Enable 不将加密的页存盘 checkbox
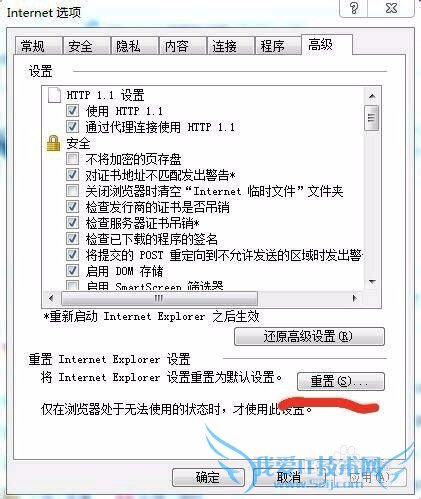 coord(72,159)
